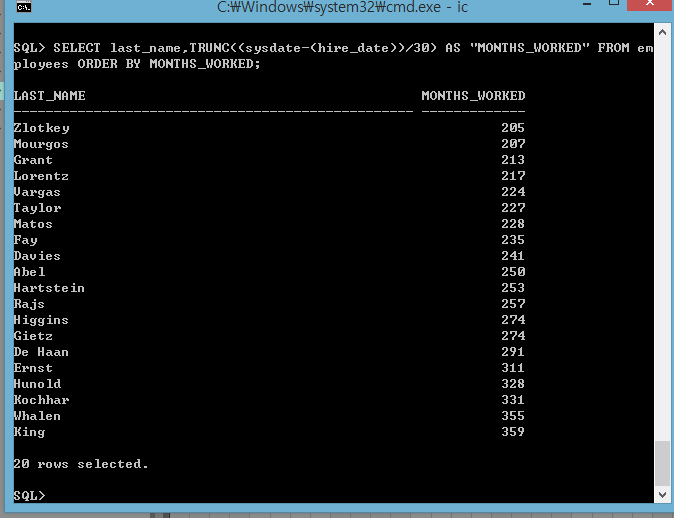Select the Taylor row name
The height and width of the screenshot is (518, 674).
click(x=37, y=208)
